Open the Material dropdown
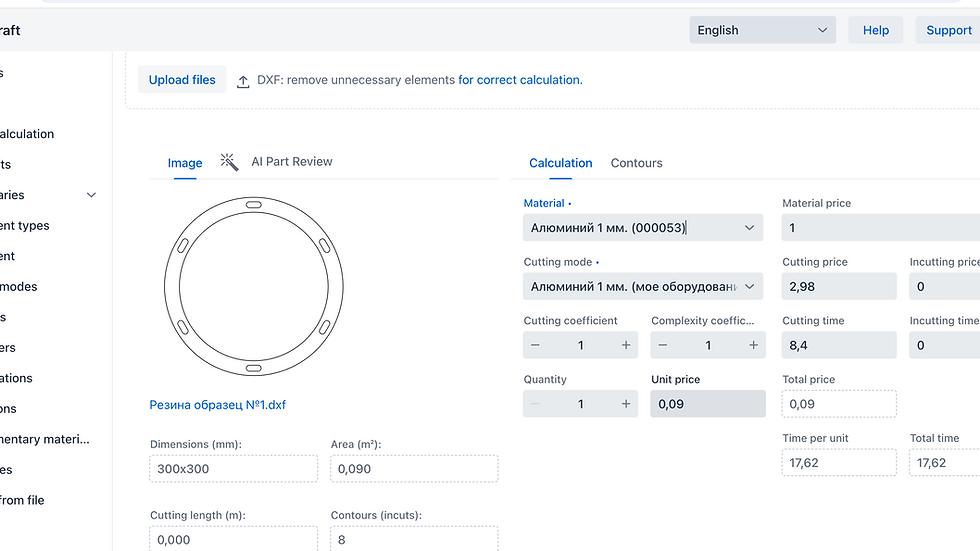Viewport: 980px width, 551px height. (x=642, y=228)
